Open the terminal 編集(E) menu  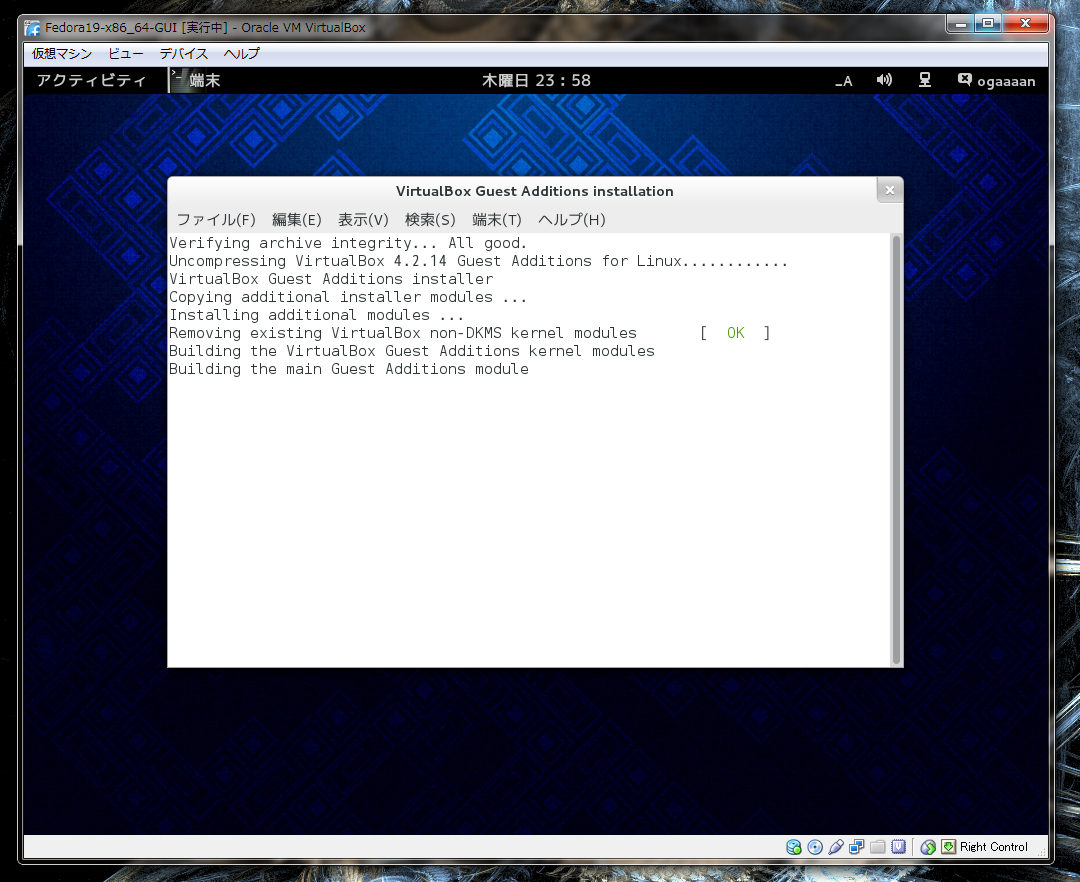pos(297,220)
